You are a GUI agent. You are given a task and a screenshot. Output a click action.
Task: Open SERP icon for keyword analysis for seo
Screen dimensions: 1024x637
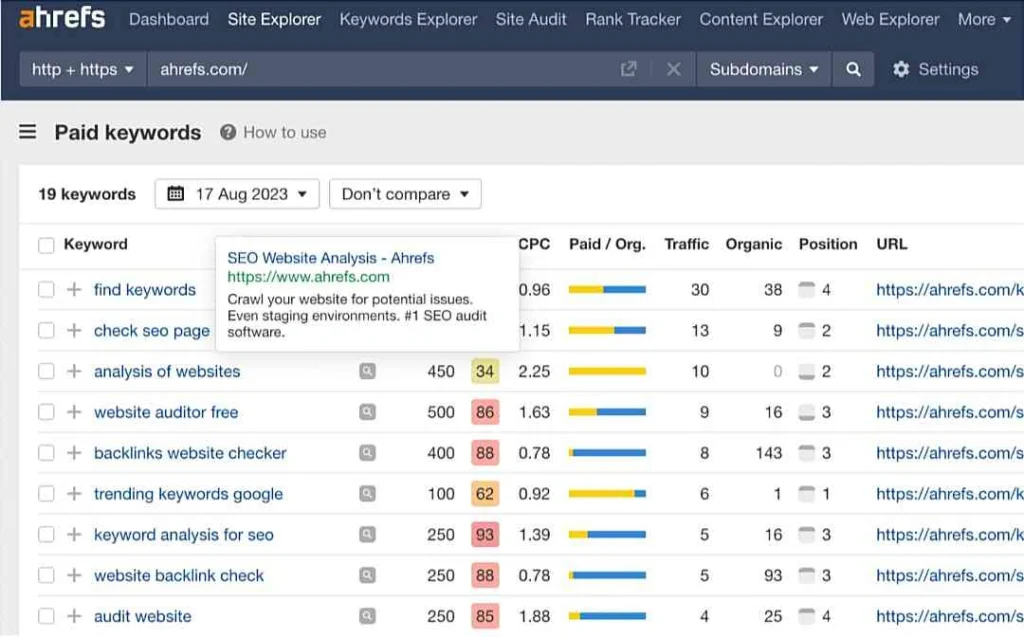pyautogui.click(x=368, y=534)
